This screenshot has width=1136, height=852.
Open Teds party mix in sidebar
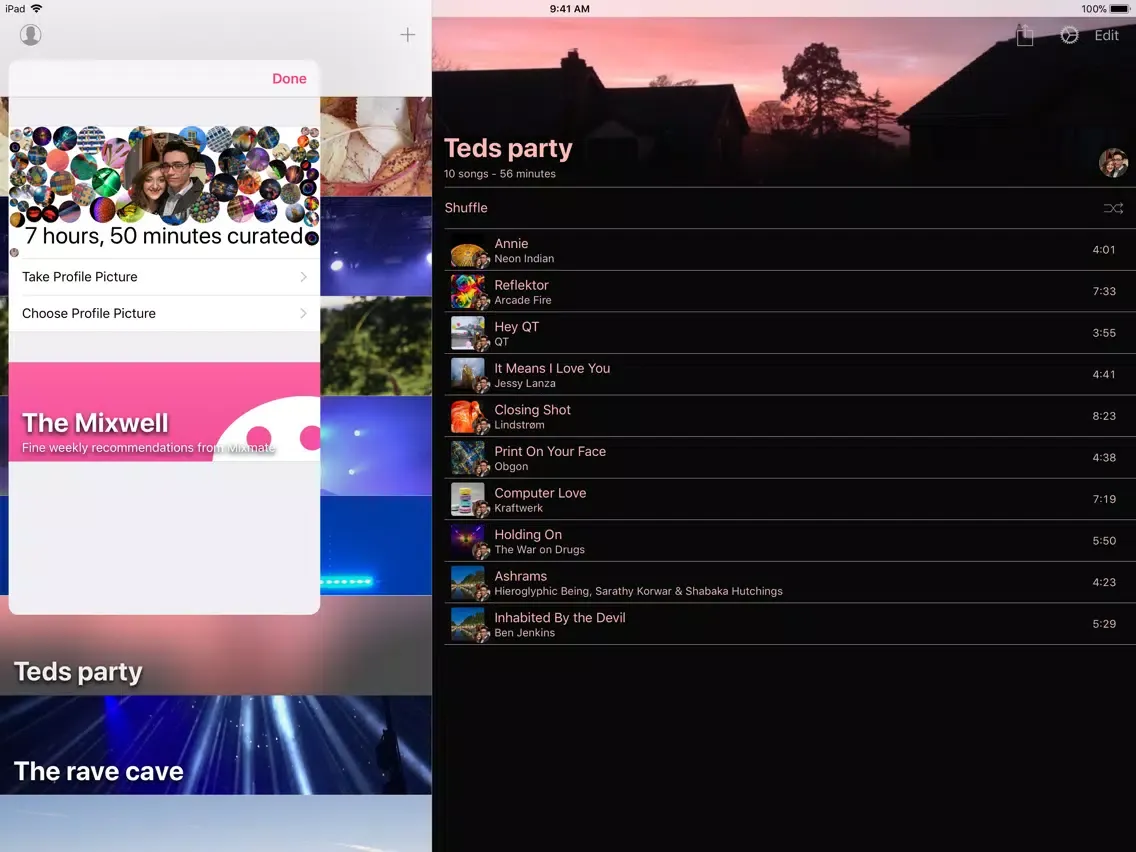(x=216, y=646)
